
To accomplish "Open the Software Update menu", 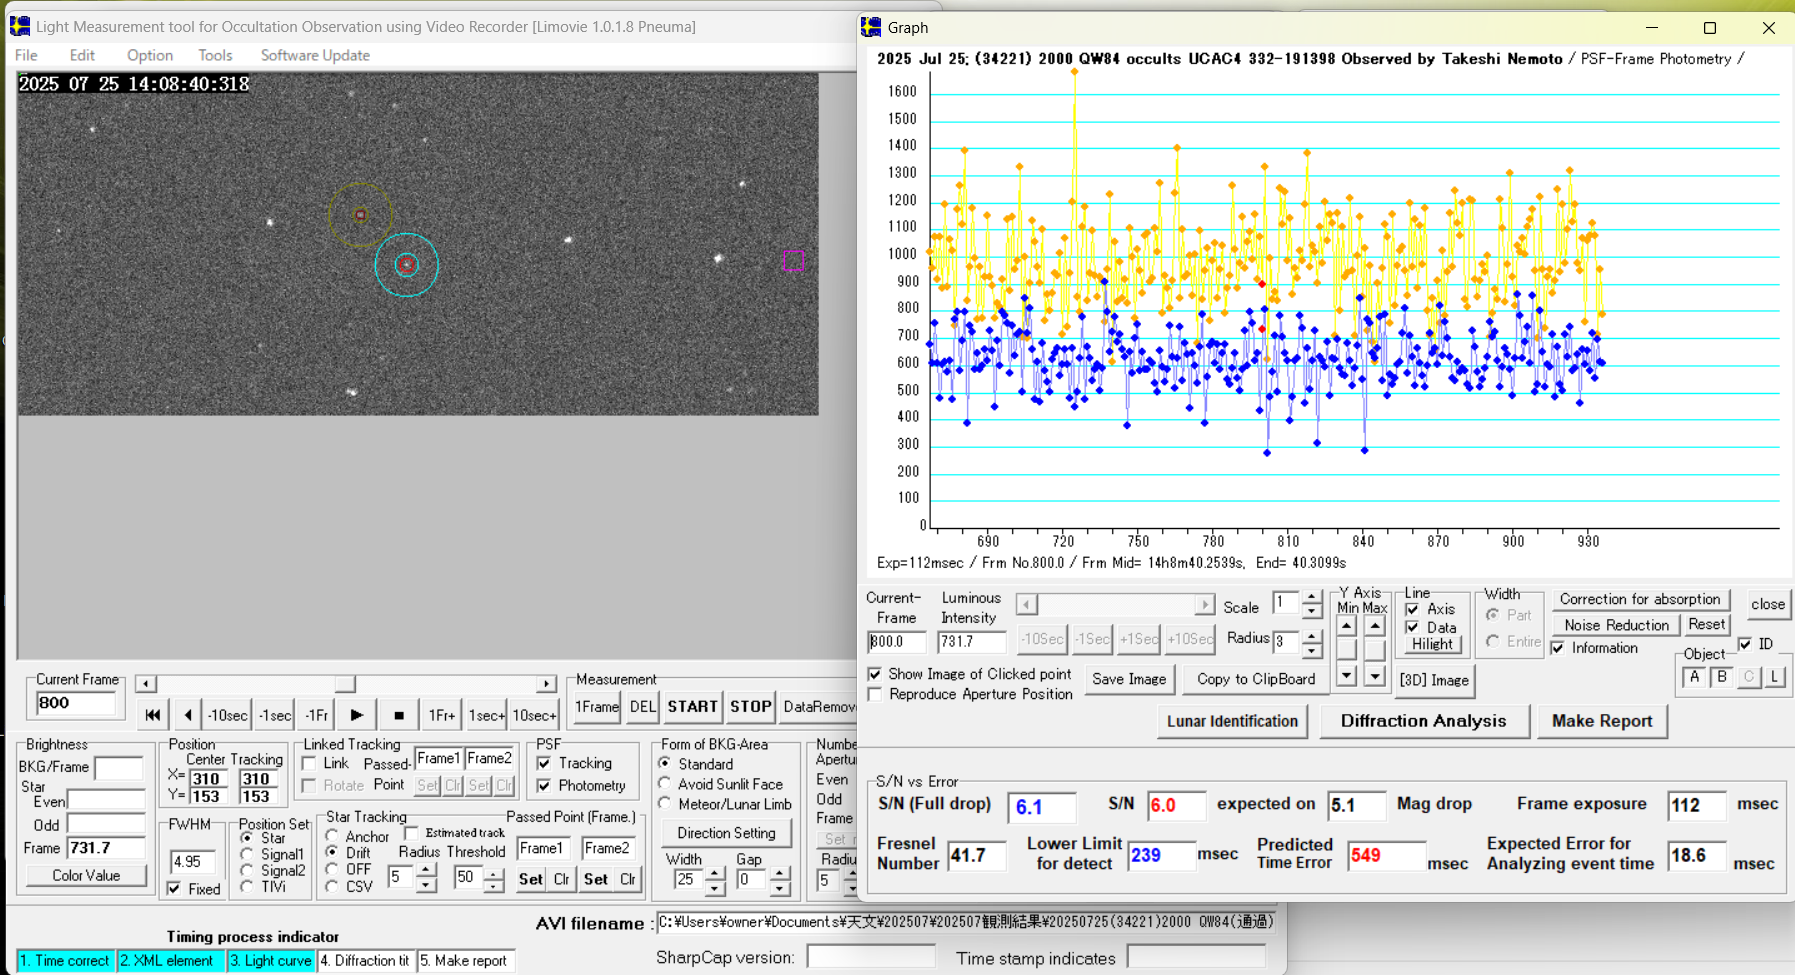I will [315, 55].
